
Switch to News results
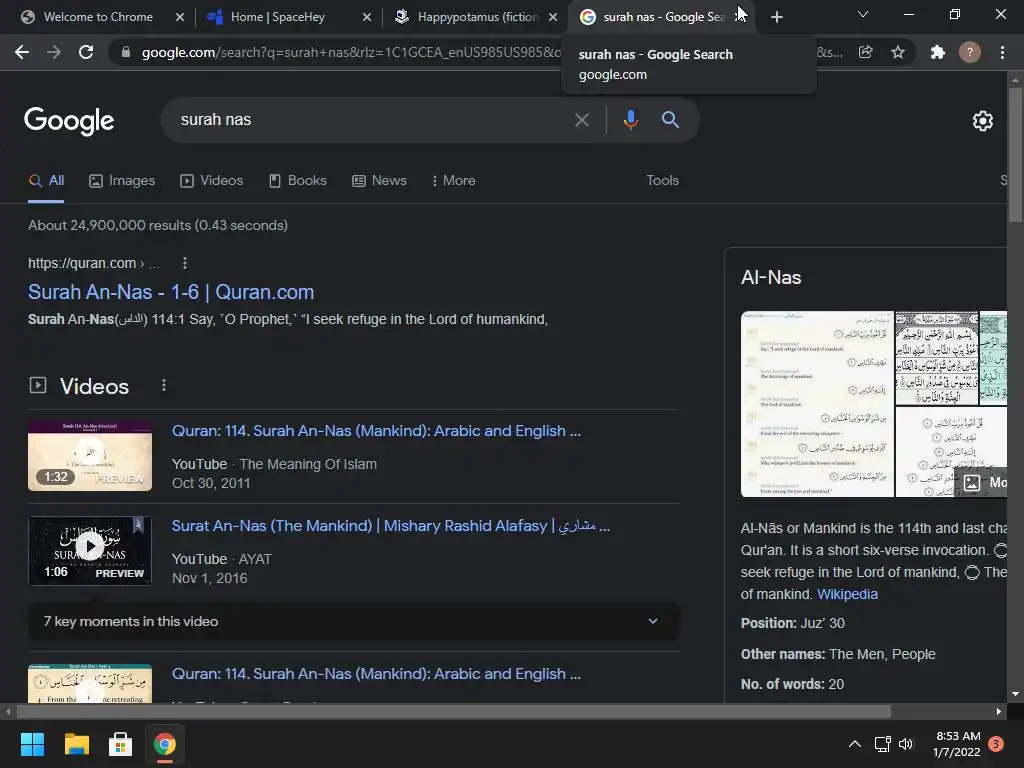pos(379,181)
